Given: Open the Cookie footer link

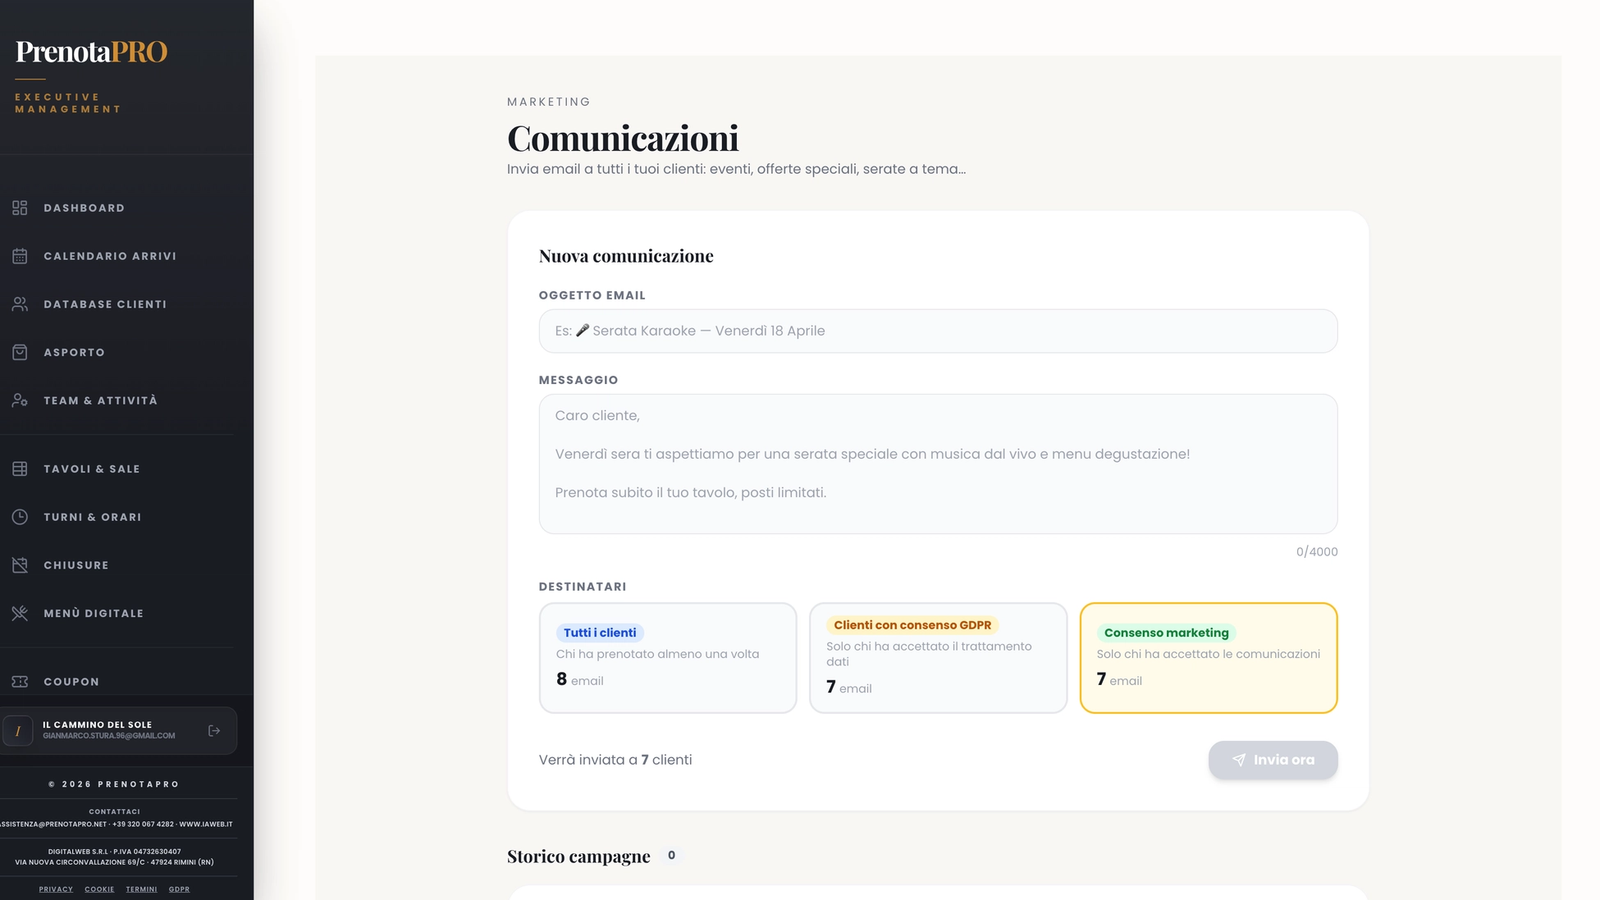Looking at the screenshot, I should click(x=99, y=889).
